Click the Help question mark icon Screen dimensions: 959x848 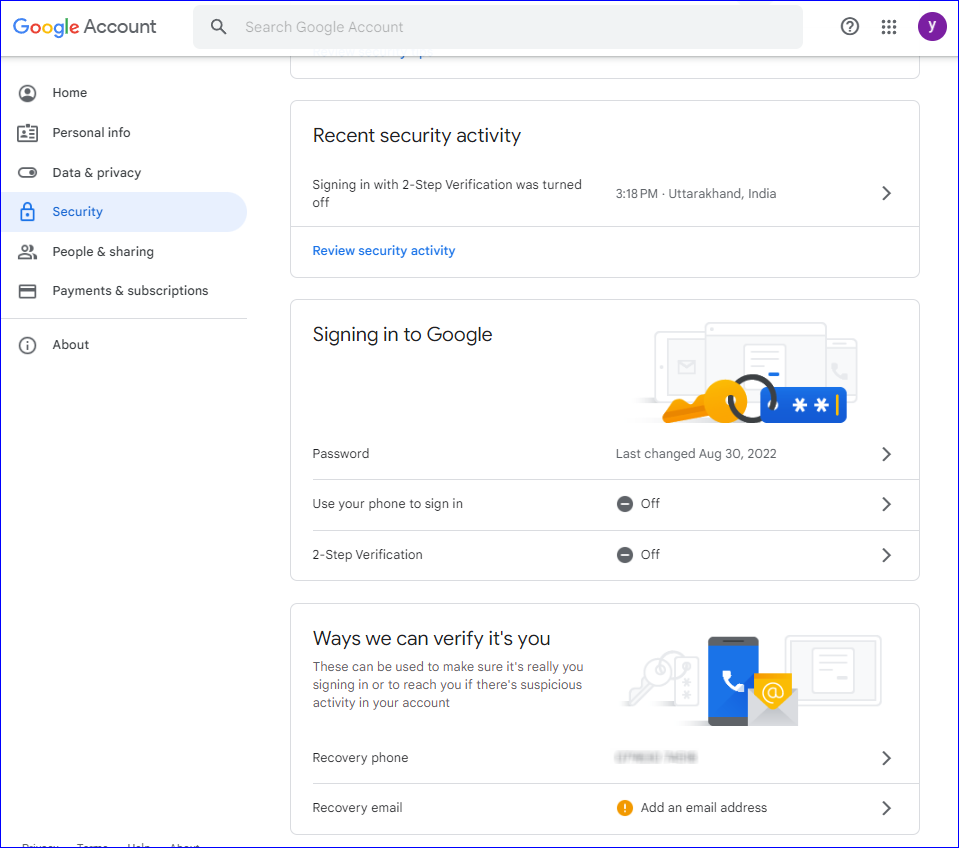(x=849, y=26)
